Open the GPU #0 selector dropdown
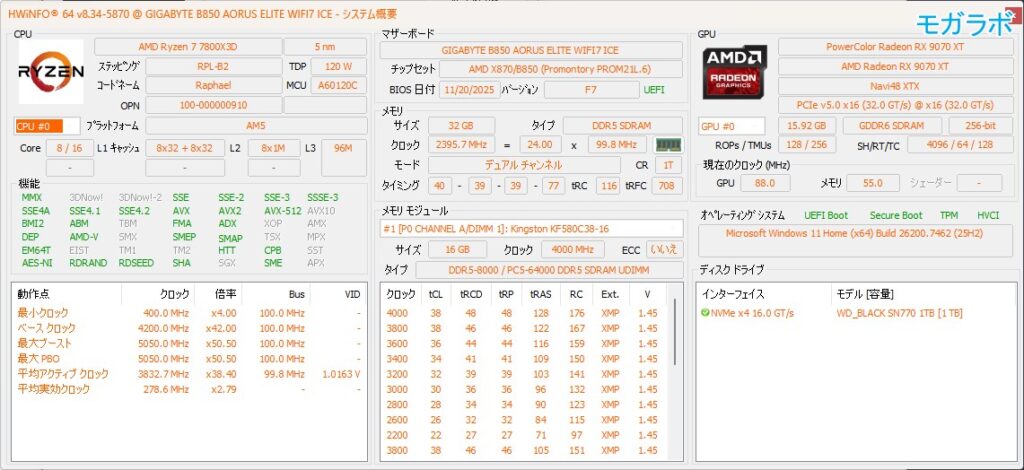 [x=731, y=126]
